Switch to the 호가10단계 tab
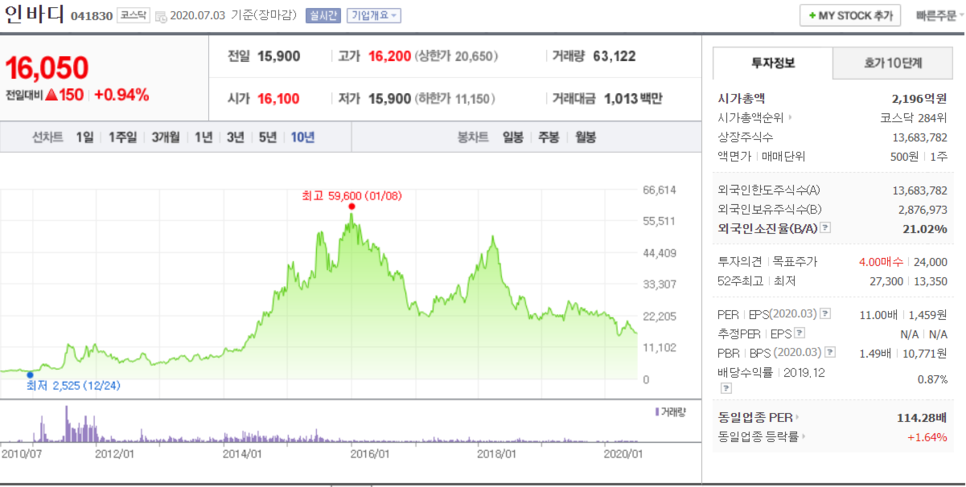Viewport: 966px width, 487px height. [x=893, y=63]
